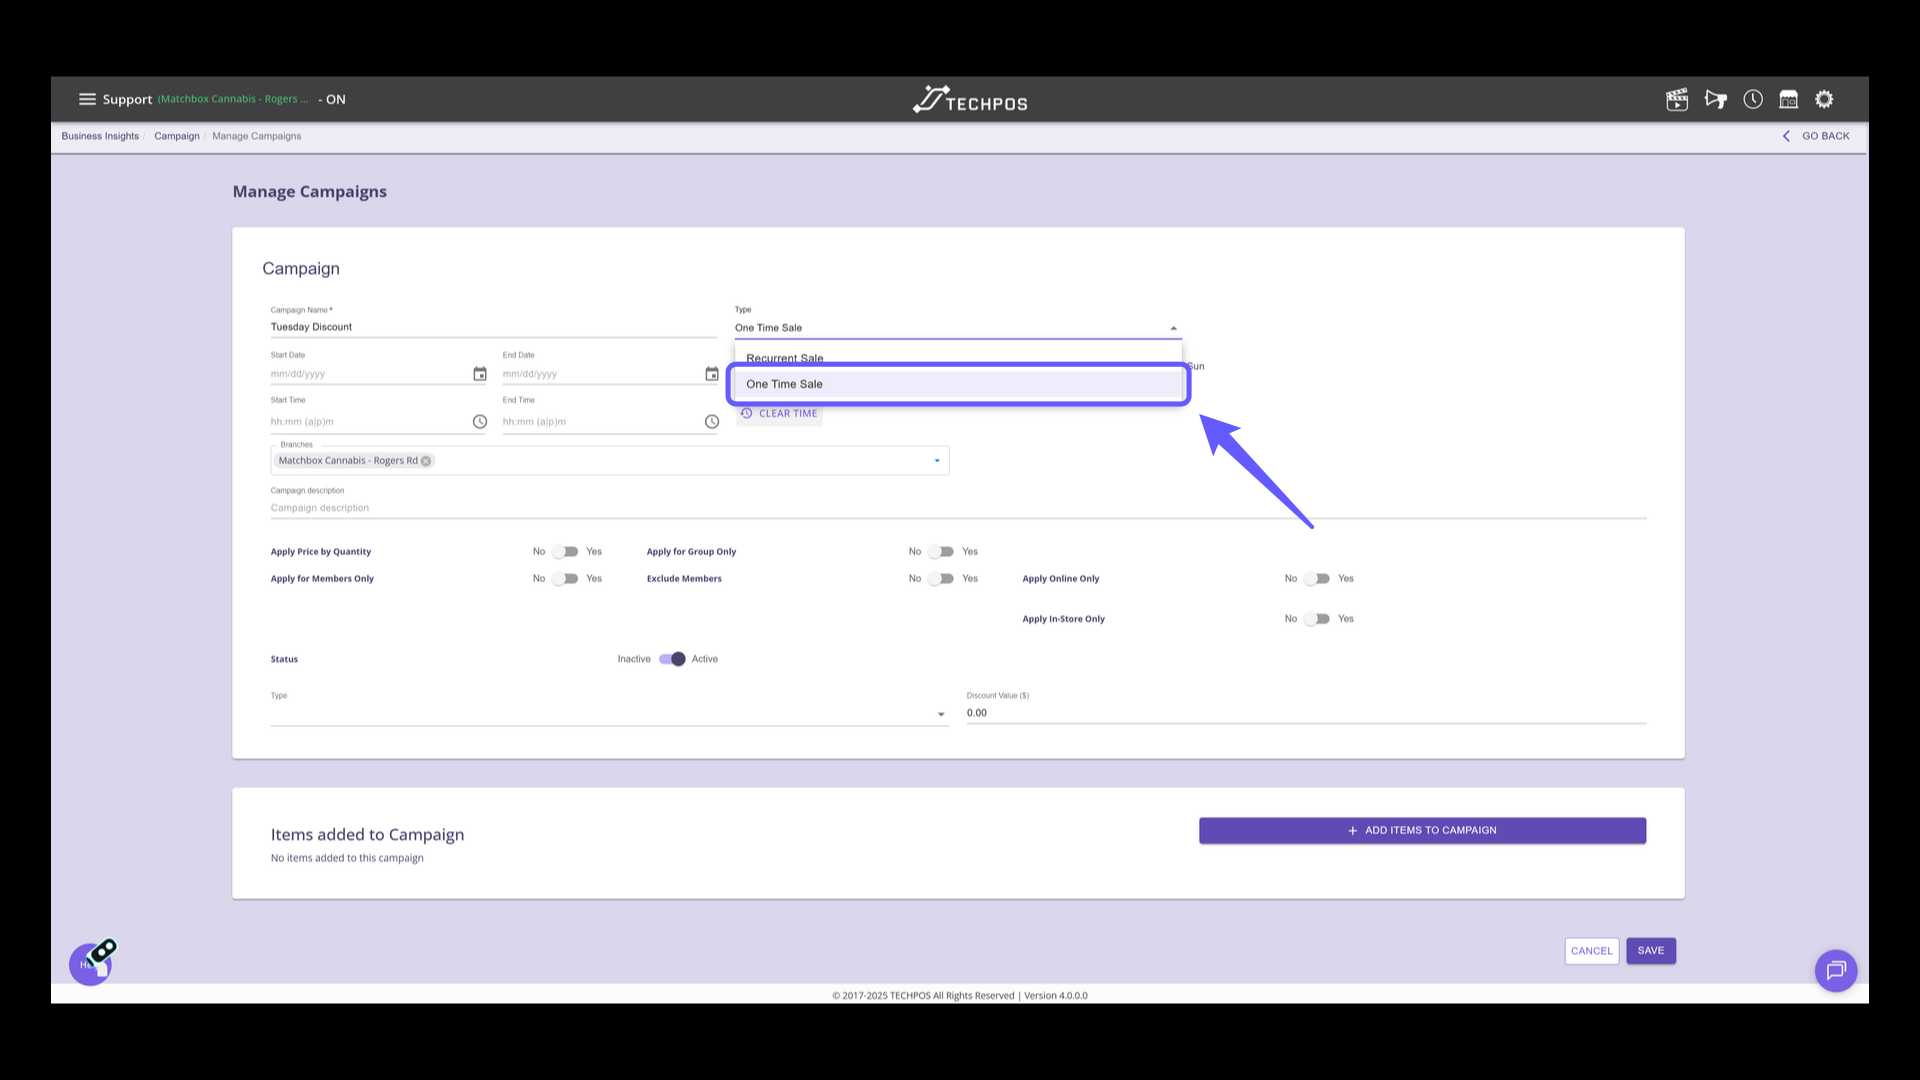Collapse the campaign Type dropdown arrow
Screen dimensions: 1920x1080
coord(1174,328)
